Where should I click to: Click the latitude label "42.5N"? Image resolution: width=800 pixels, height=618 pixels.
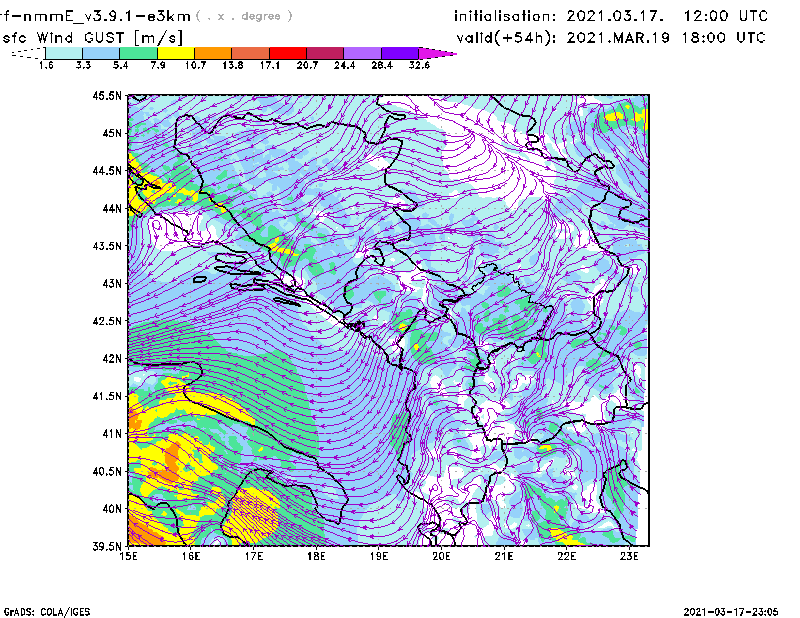(x=107, y=321)
